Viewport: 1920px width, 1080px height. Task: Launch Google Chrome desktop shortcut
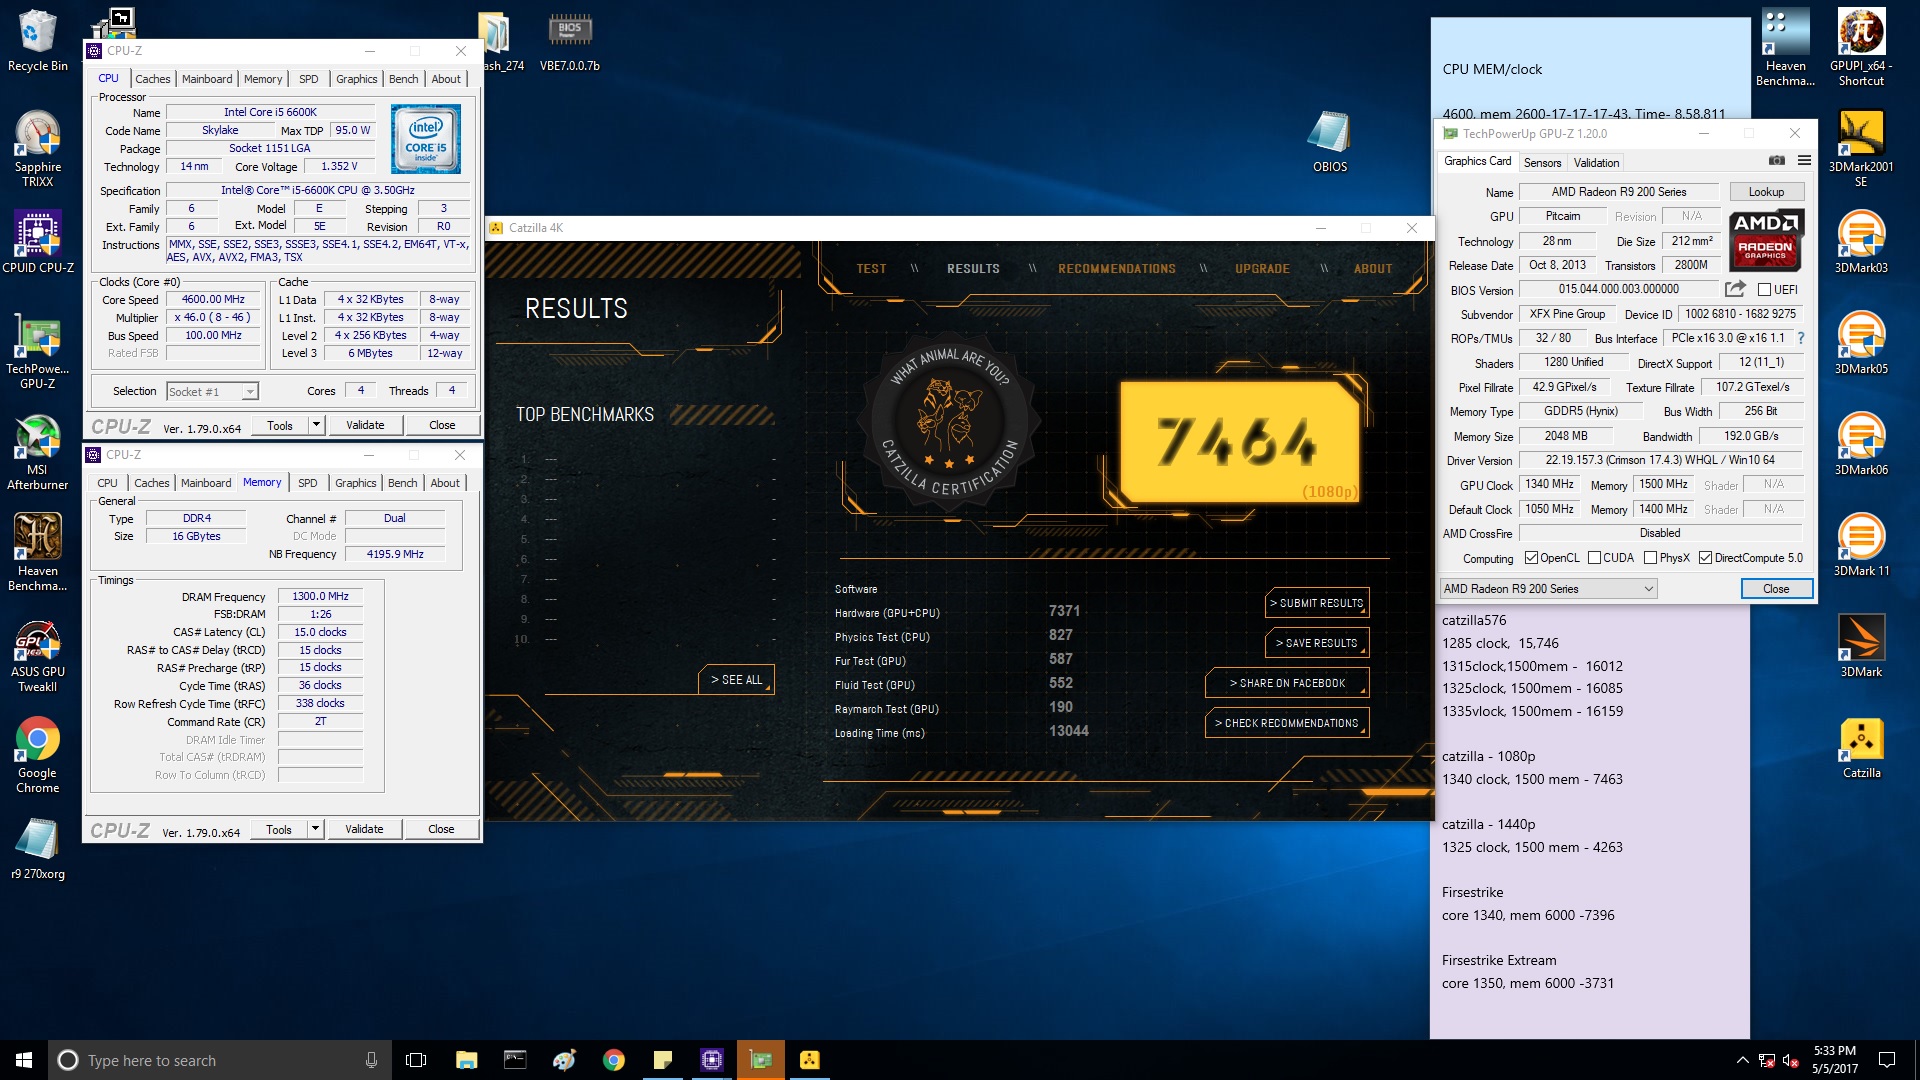(x=38, y=755)
